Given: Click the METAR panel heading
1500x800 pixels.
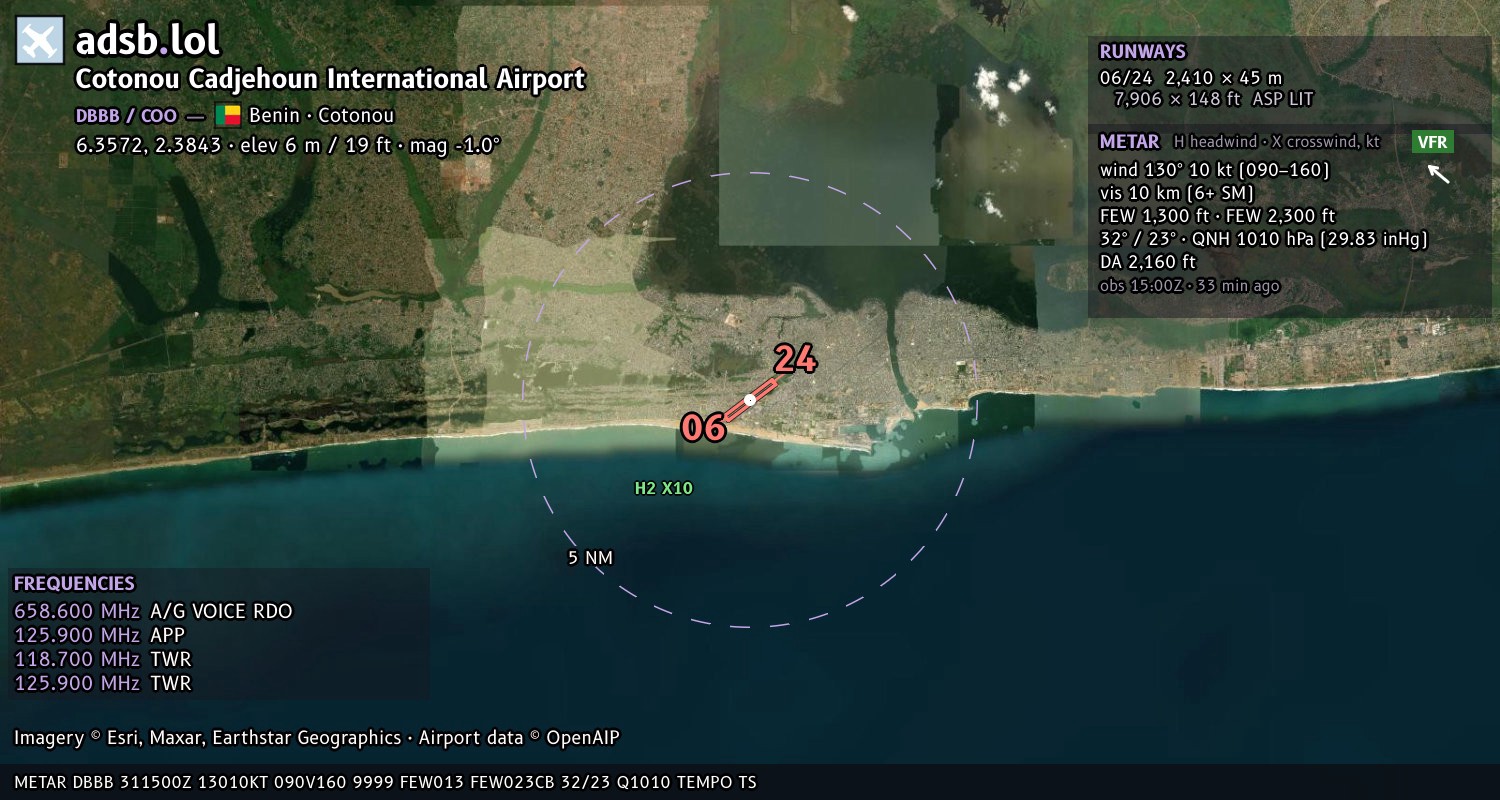Looking at the screenshot, I should point(1129,142).
